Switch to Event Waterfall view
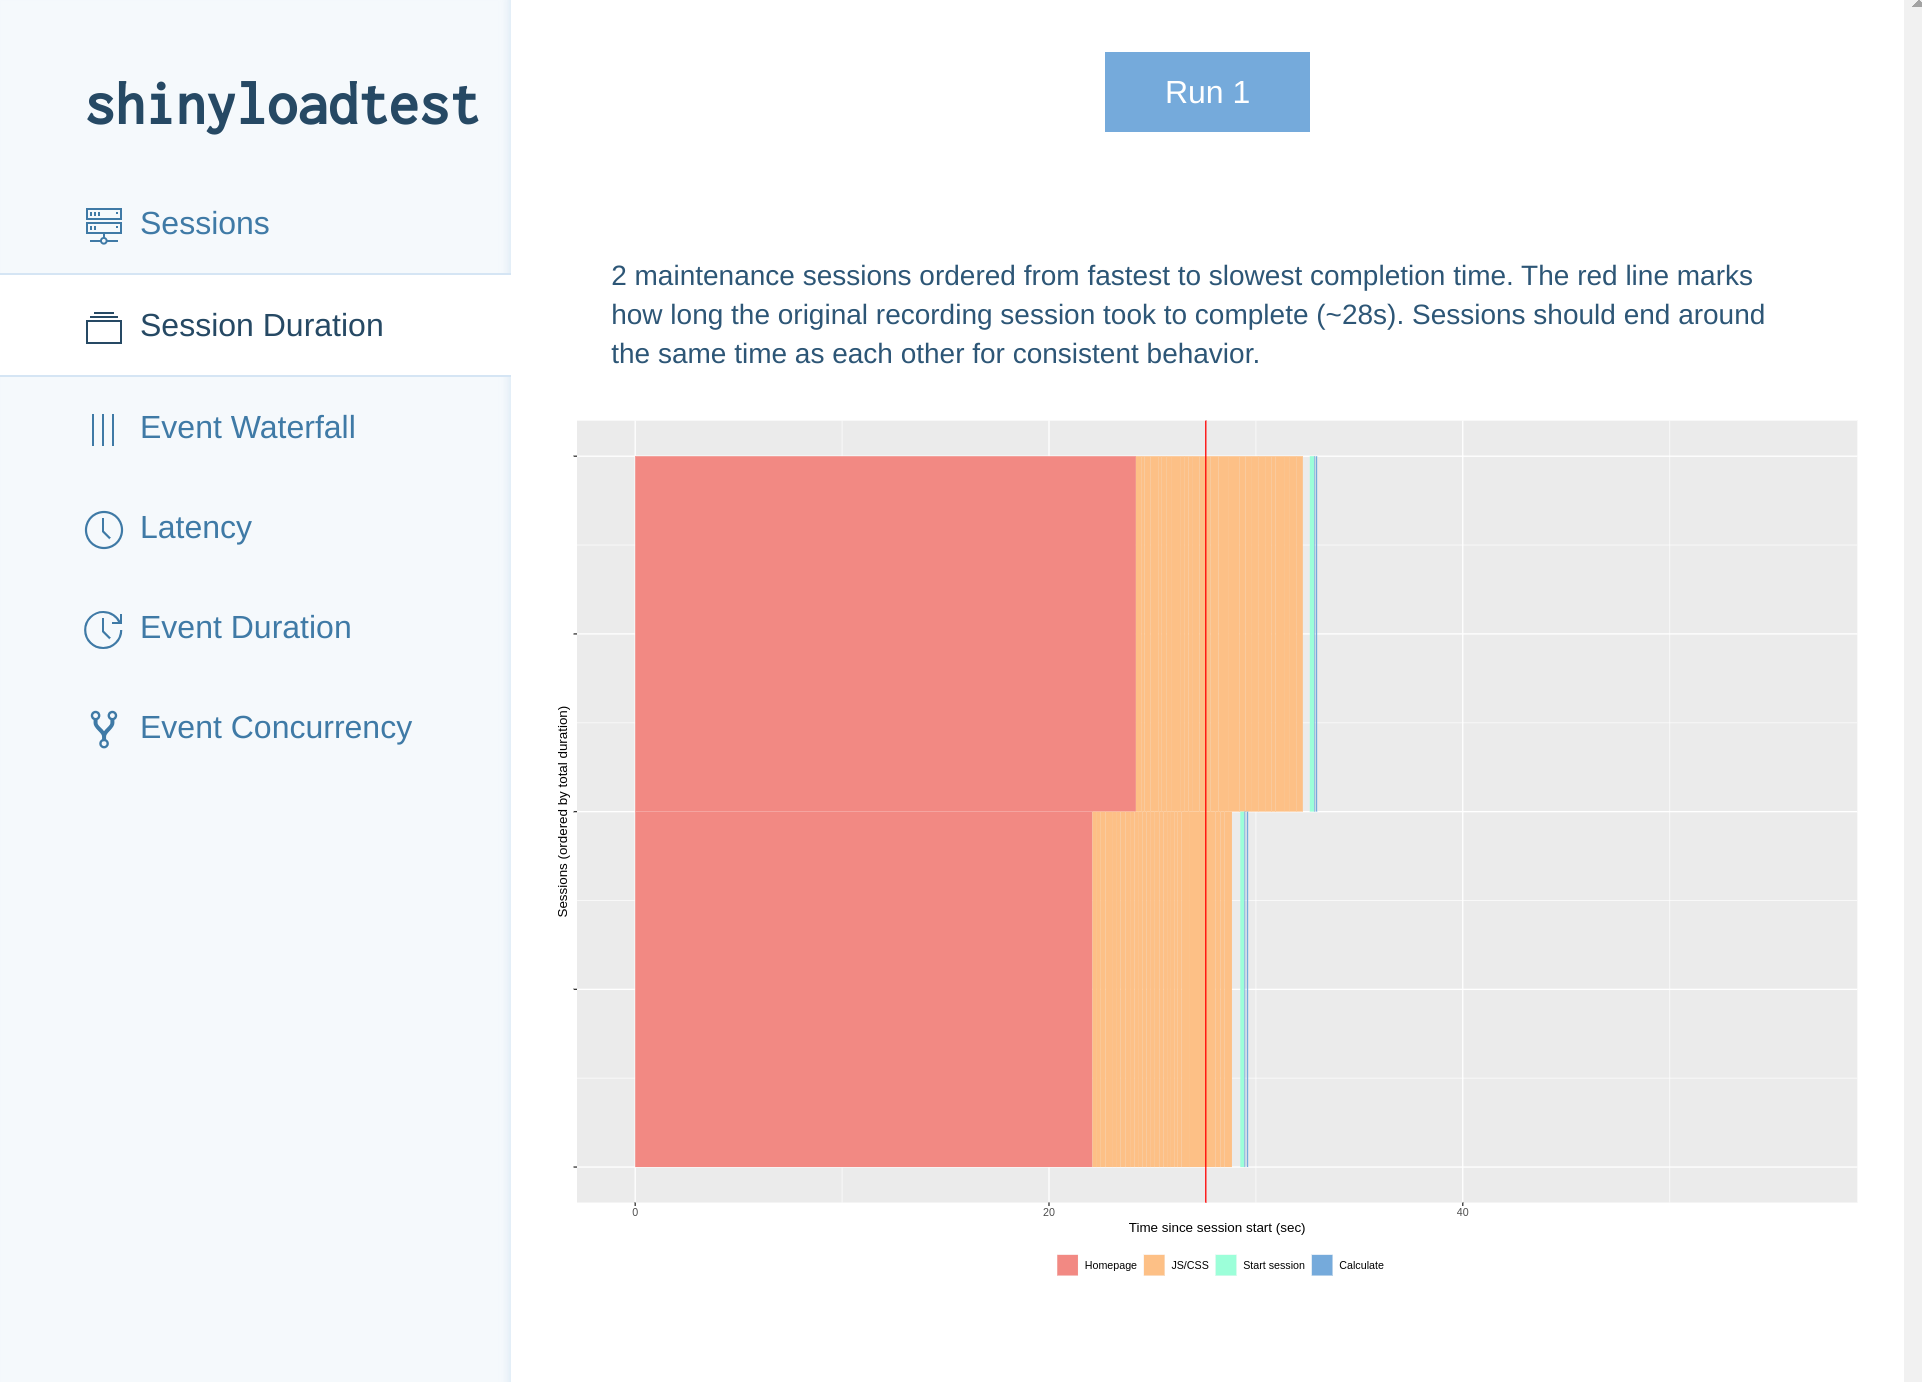The width and height of the screenshot is (1922, 1382). coord(247,428)
